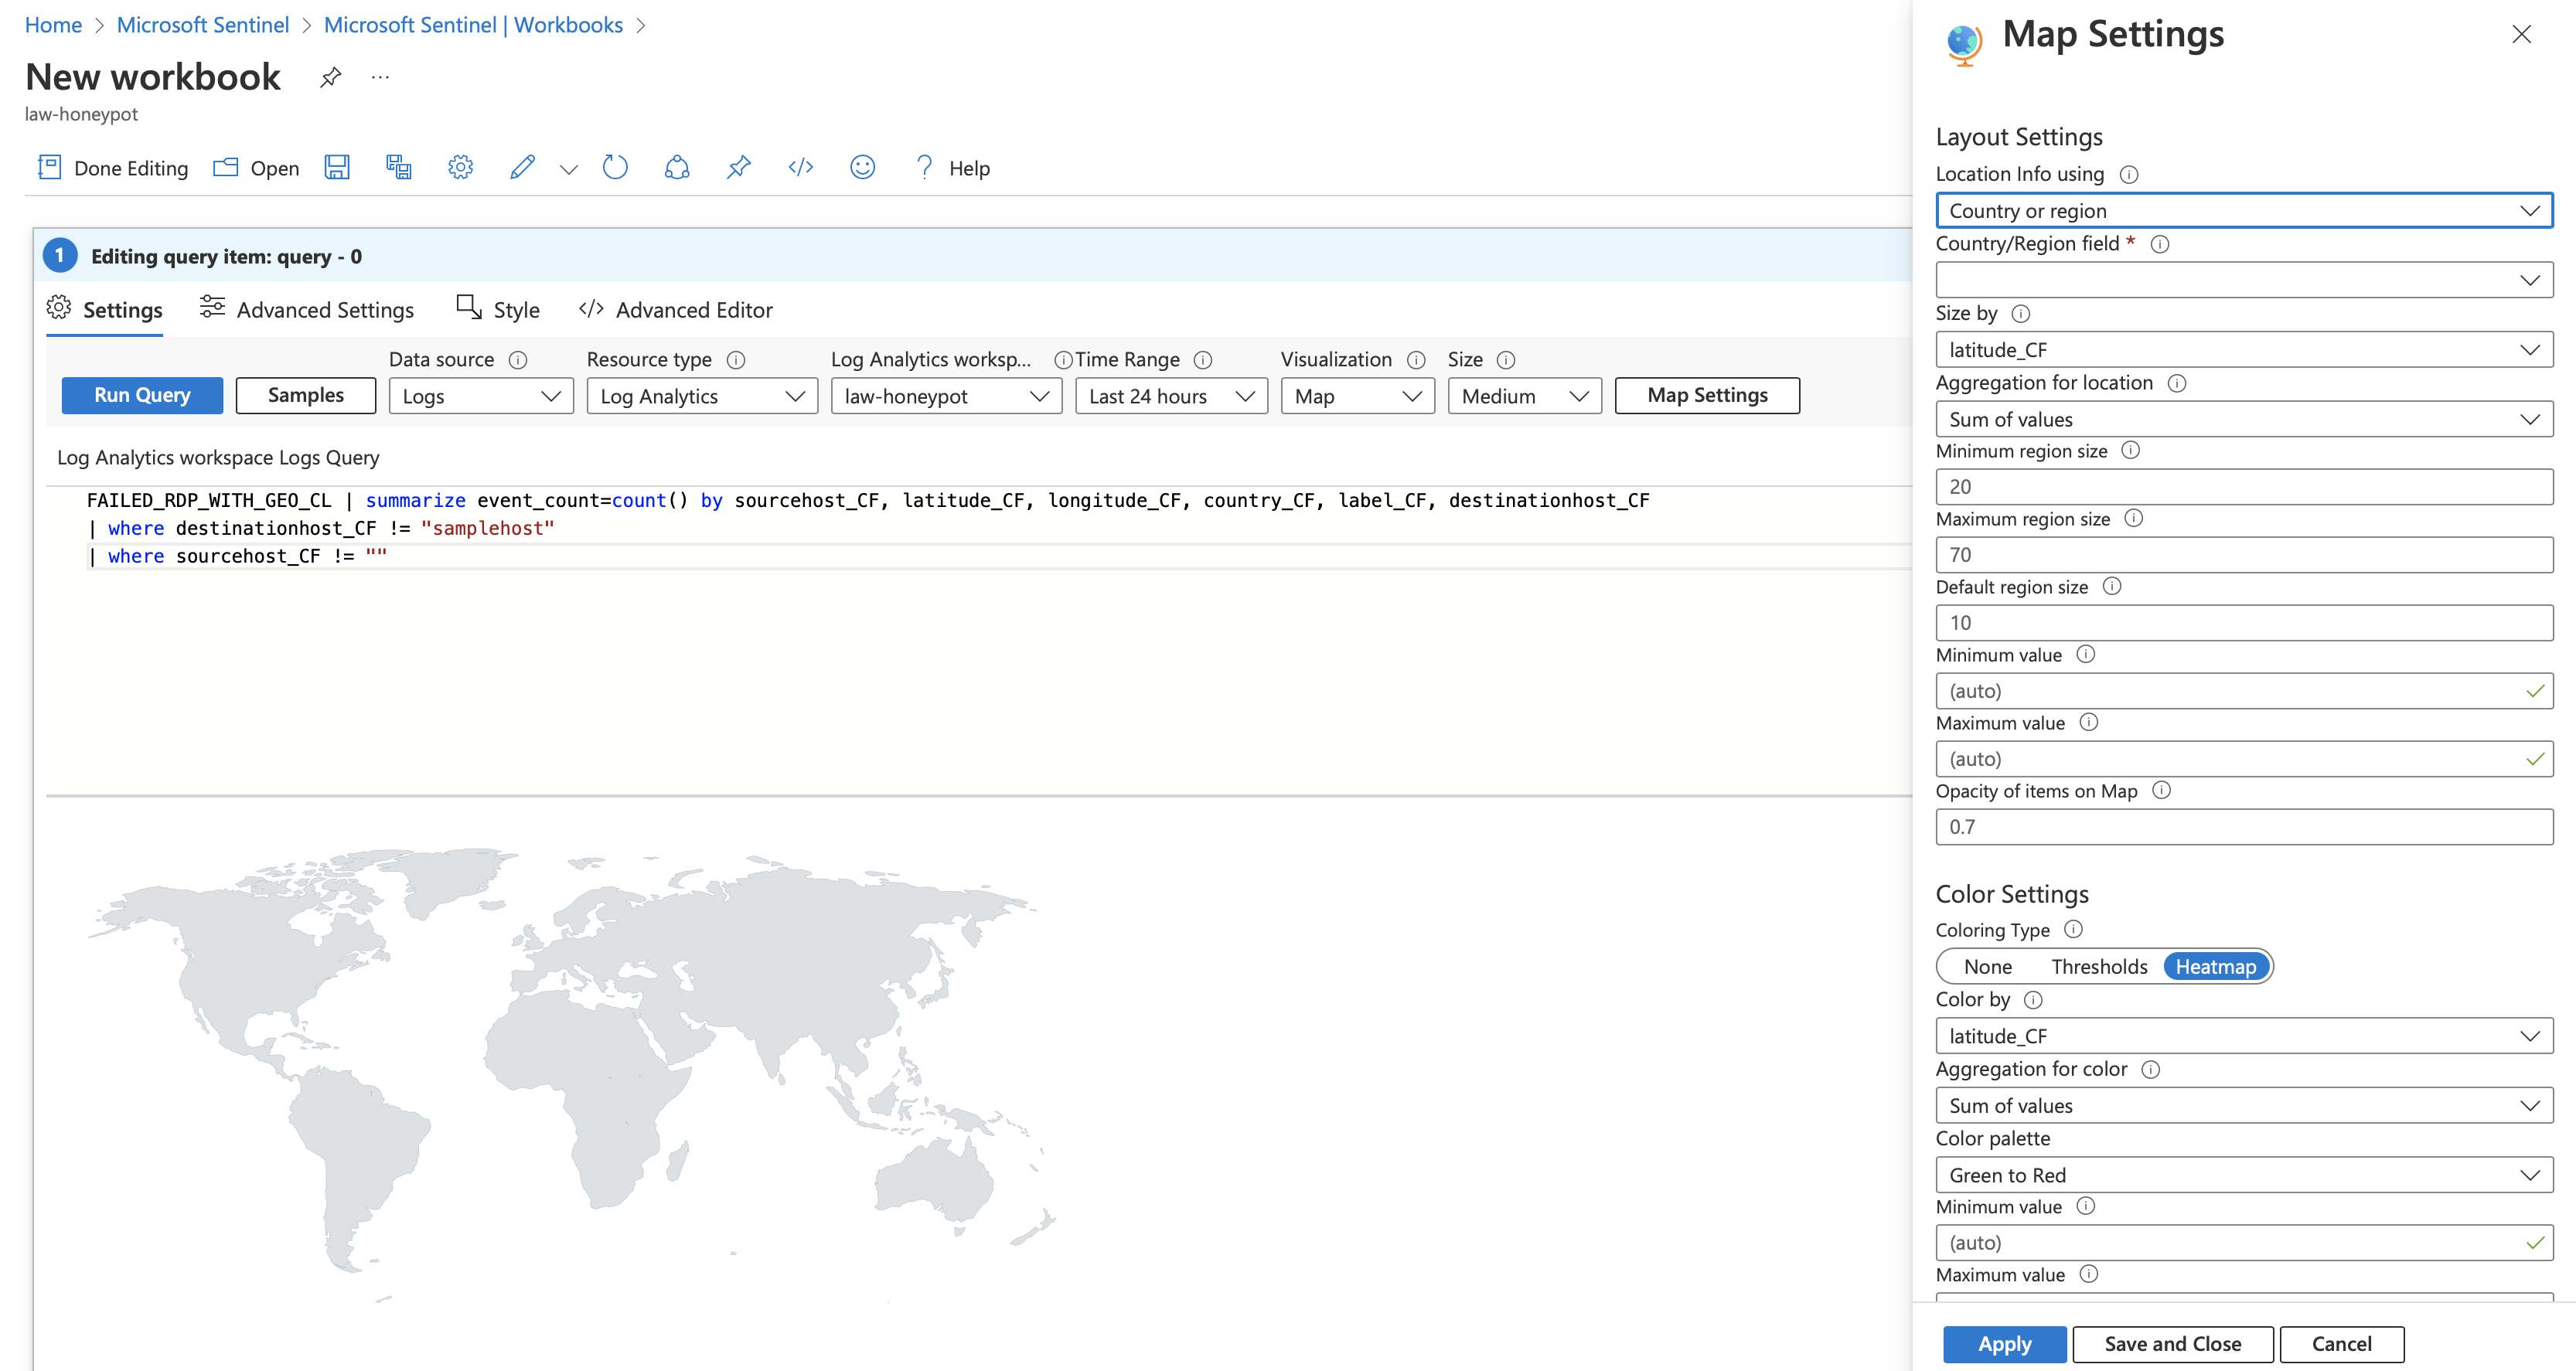The width and height of the screenshot is (2576, 1371).
Task: Click the Opacity of items on Map field
Action: pyautogui.click(x=2244, y=827)
